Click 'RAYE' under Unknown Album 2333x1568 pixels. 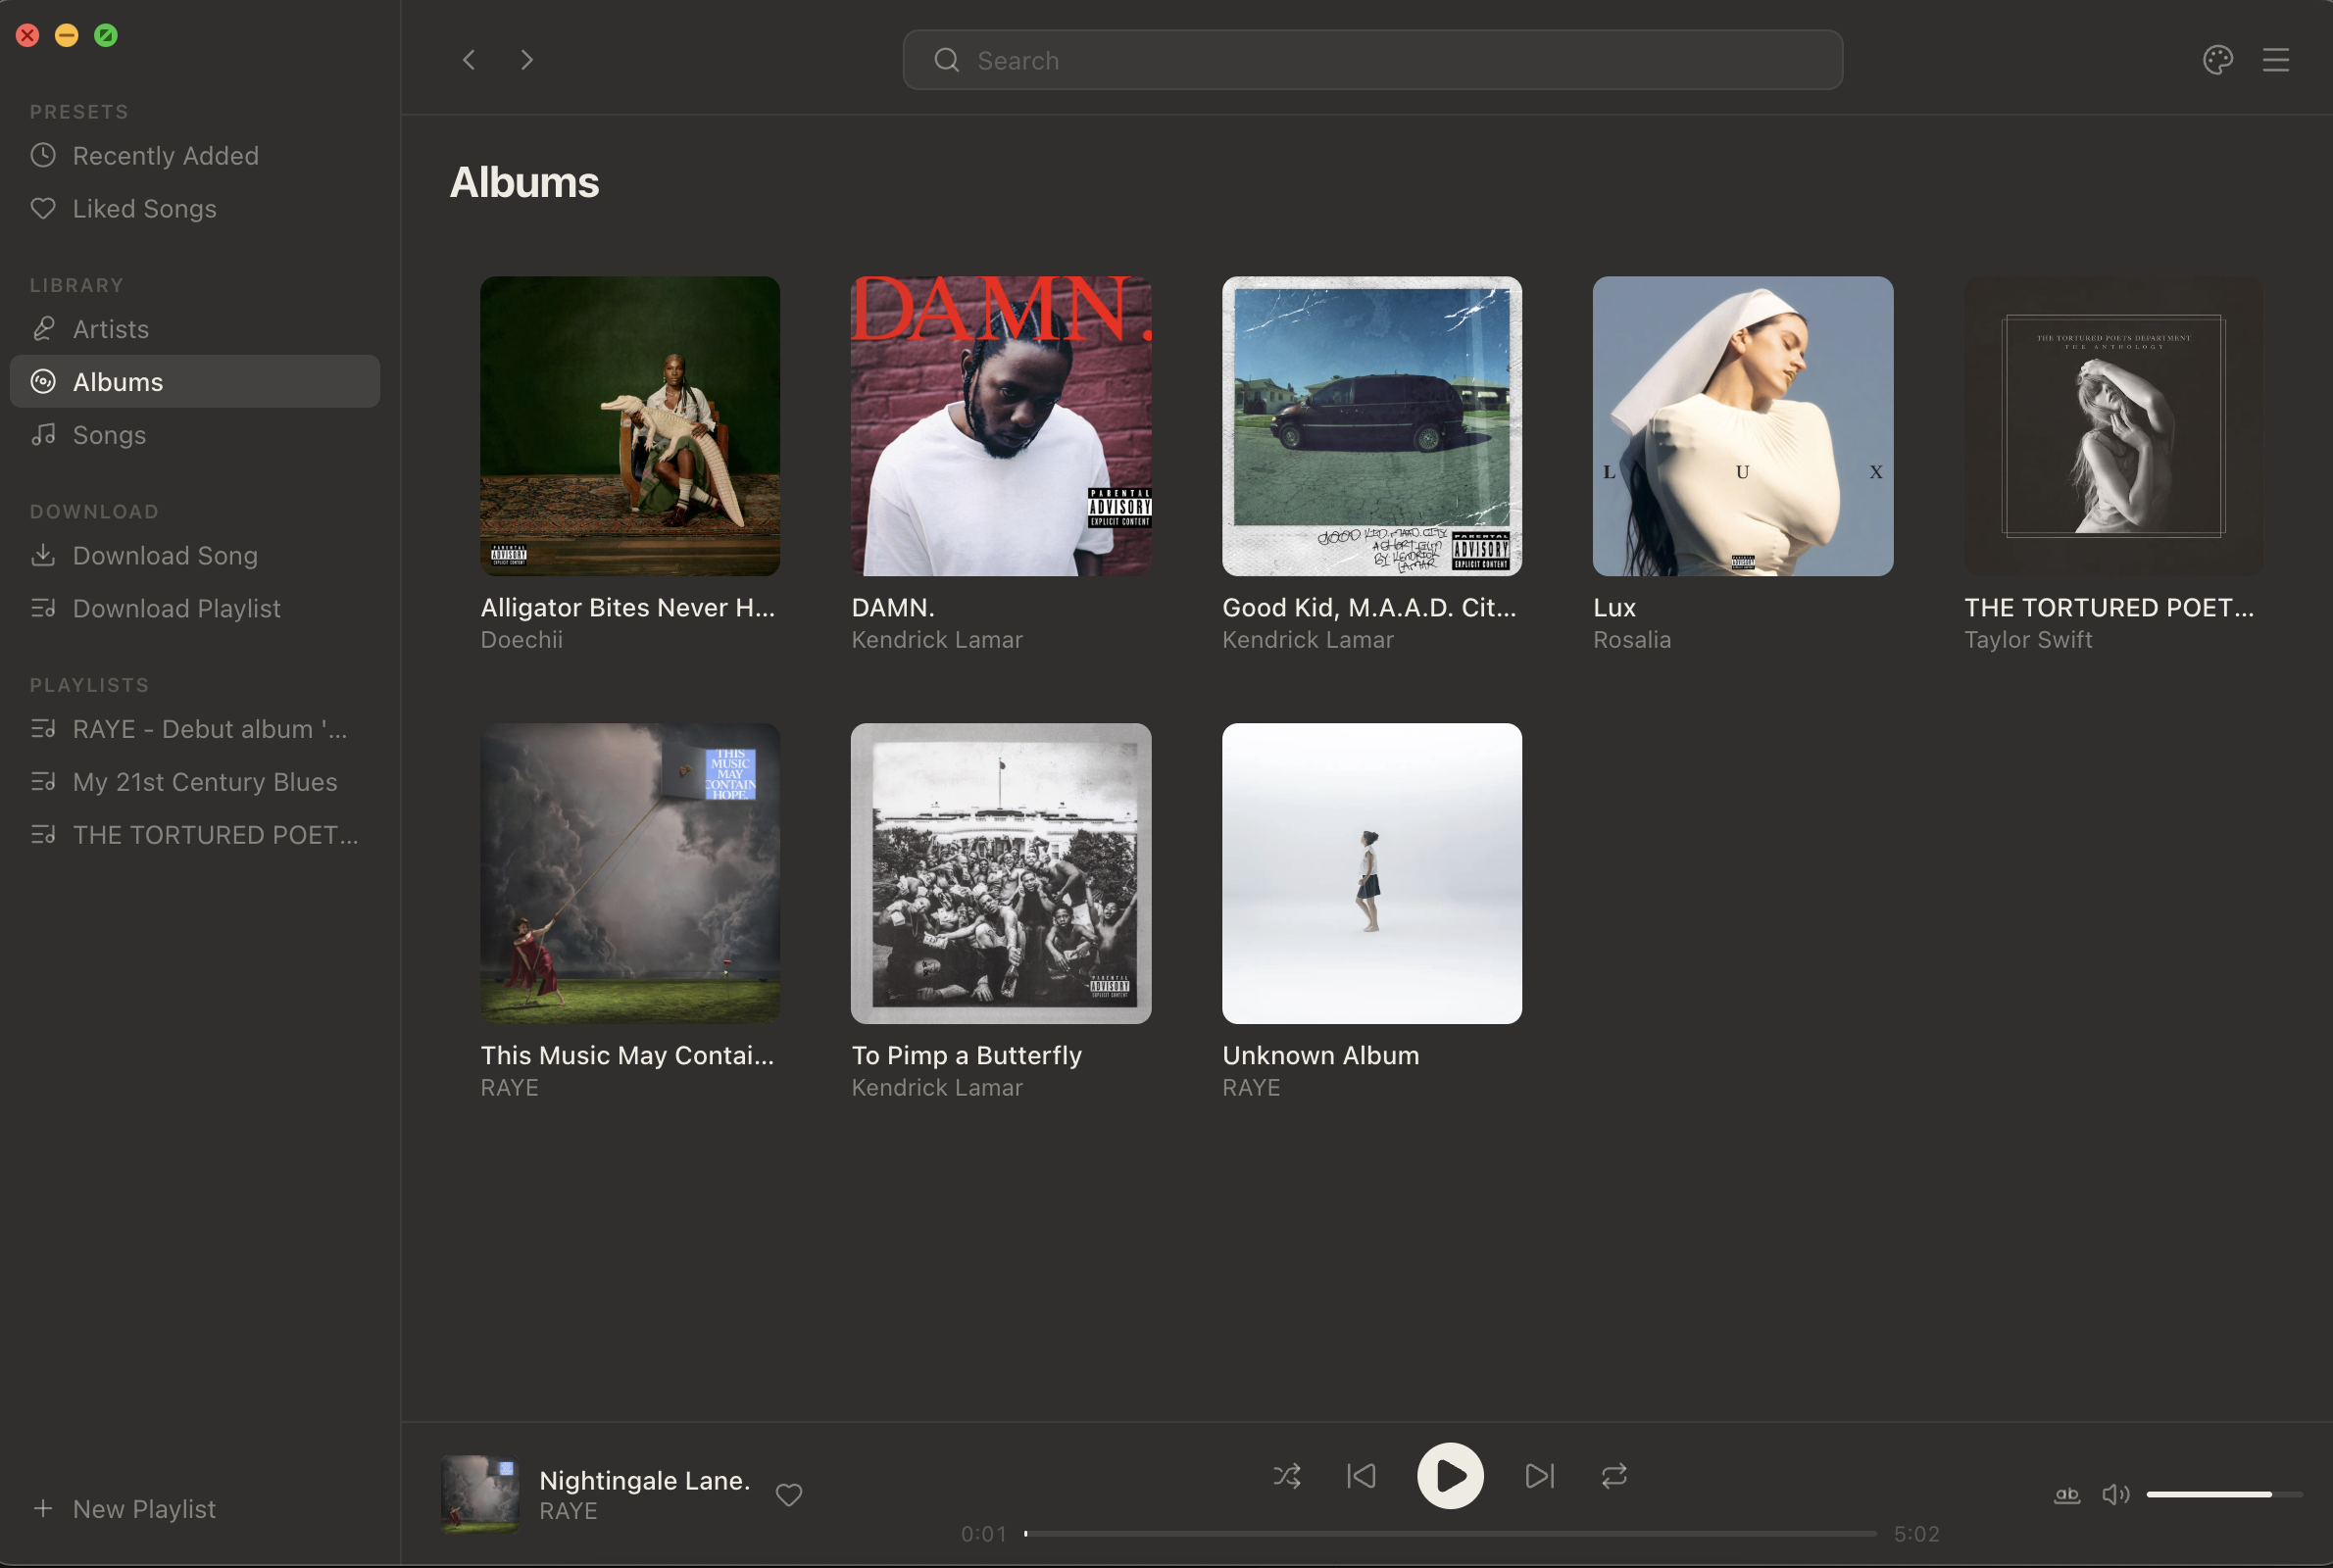tap(1250, 1087)
